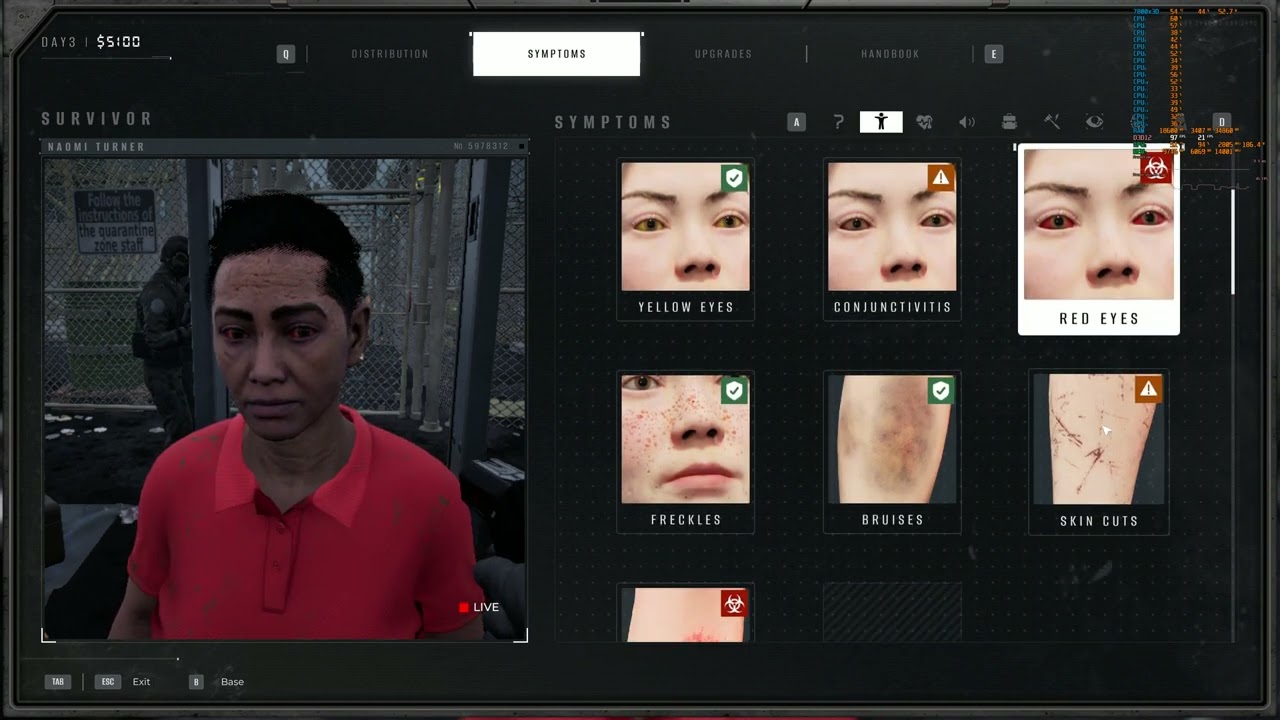The image size is (1280, 720).
Task: Open the hammer tools category
Action: coord(1052,122)
